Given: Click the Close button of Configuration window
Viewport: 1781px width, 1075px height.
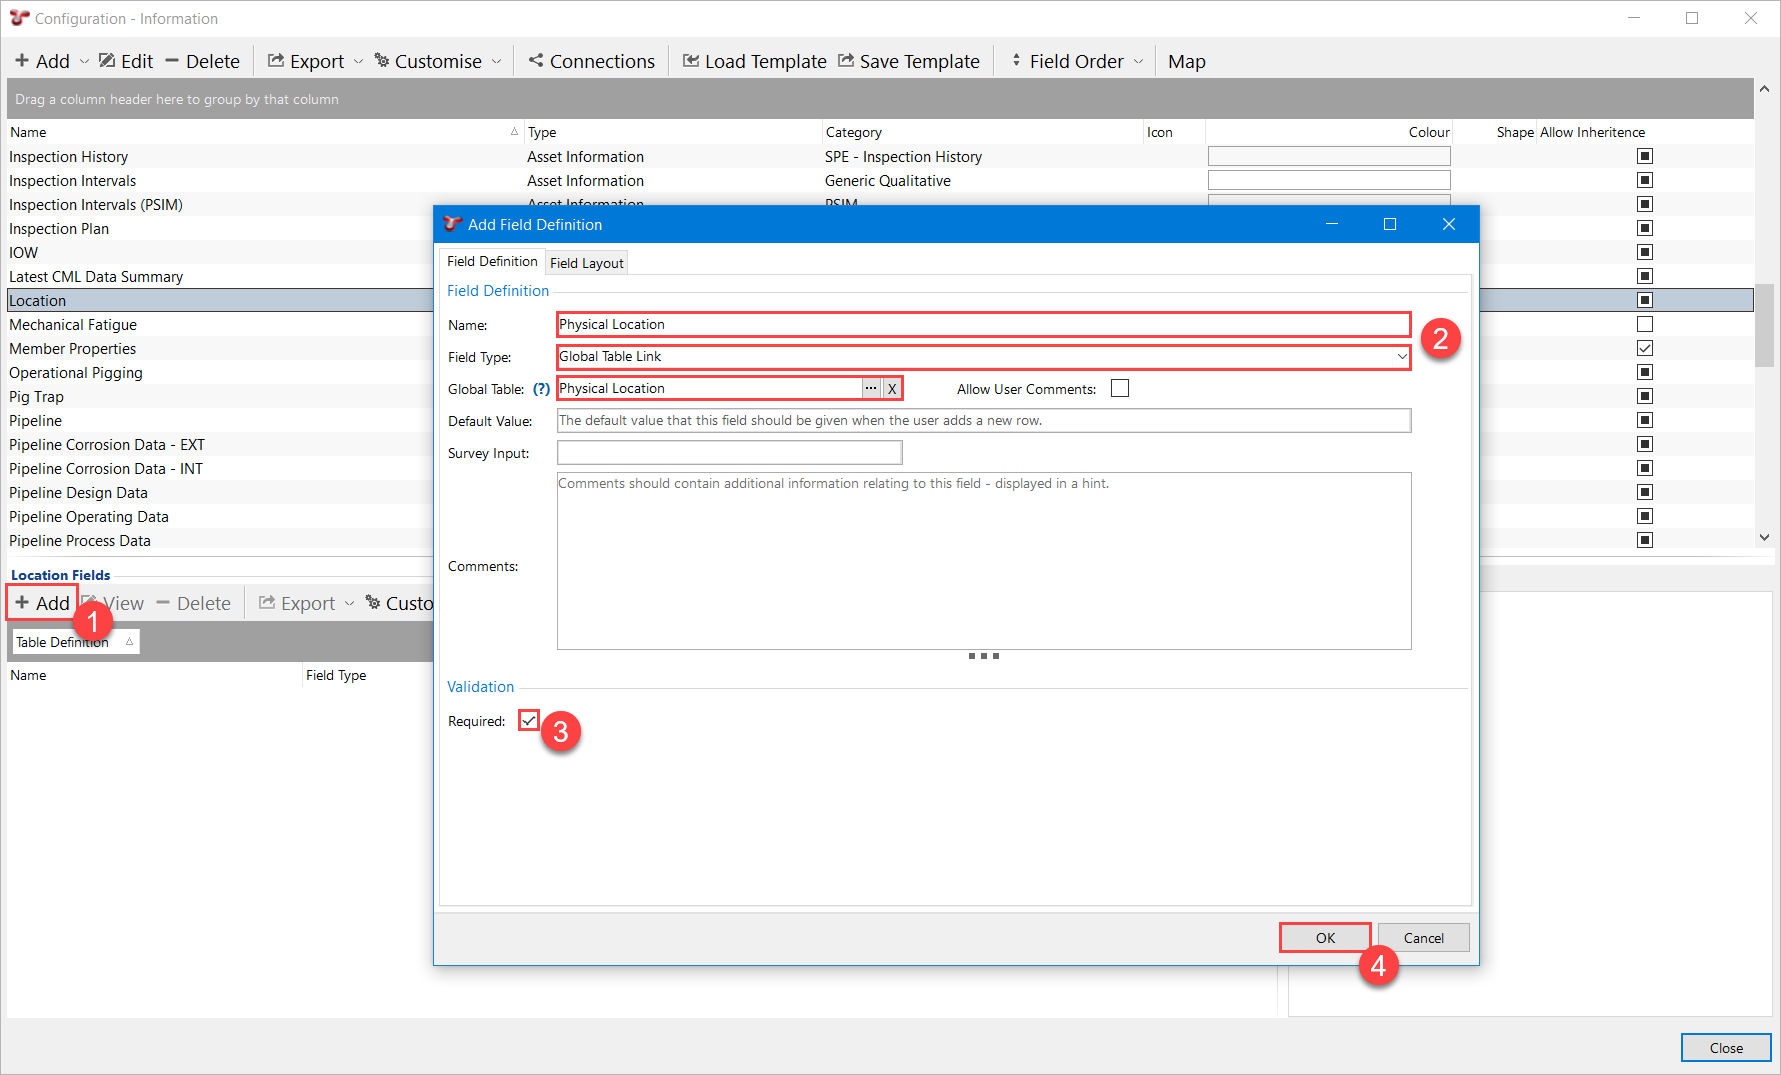Looking at the screenshot, I should tap(1726, 1047).
